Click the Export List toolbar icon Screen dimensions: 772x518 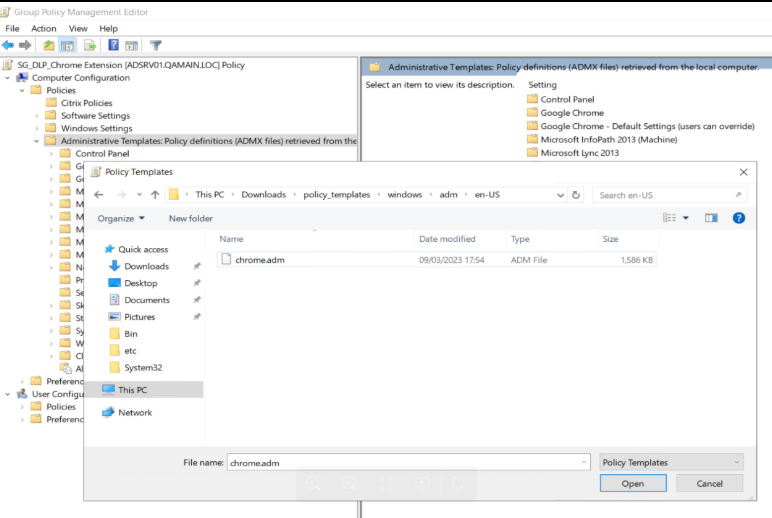[x=90, y=45]
